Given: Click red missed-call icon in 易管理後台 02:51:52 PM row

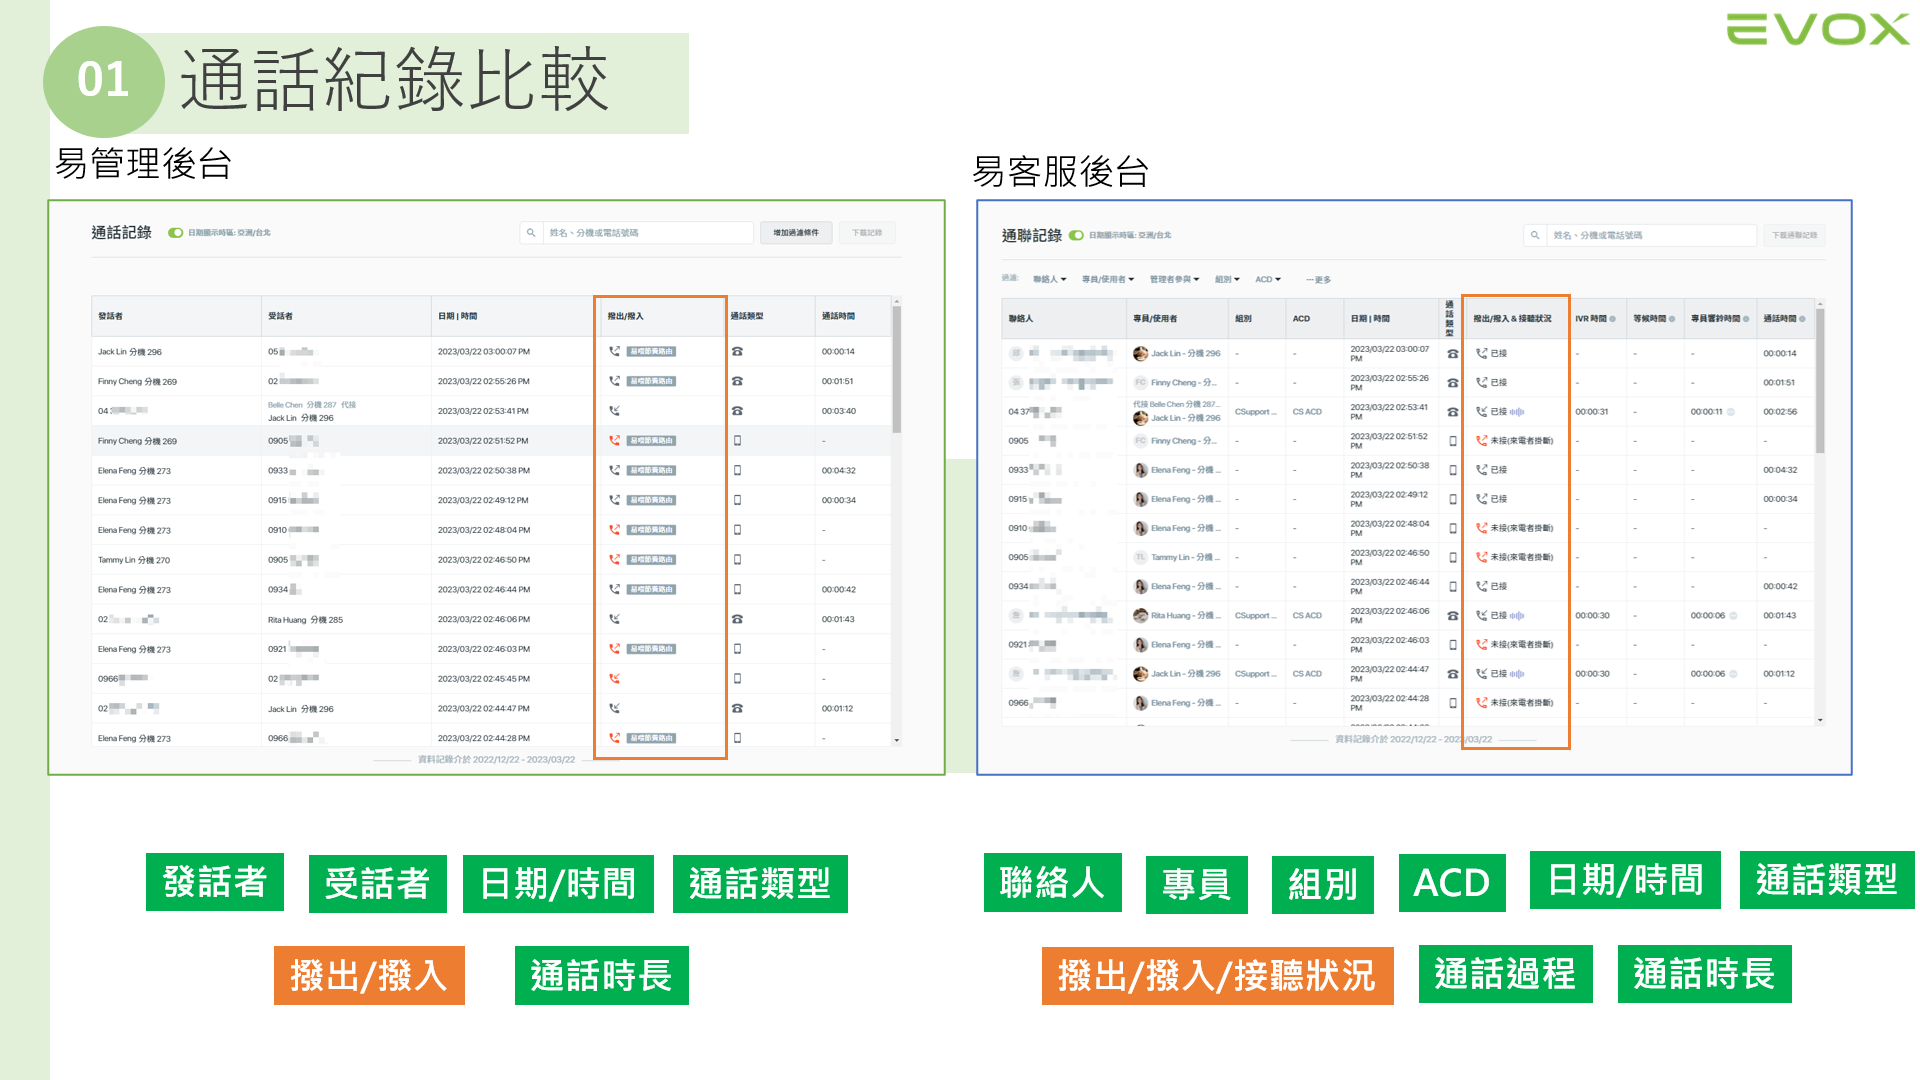Looking at the screenshot, I should [614, 440].
